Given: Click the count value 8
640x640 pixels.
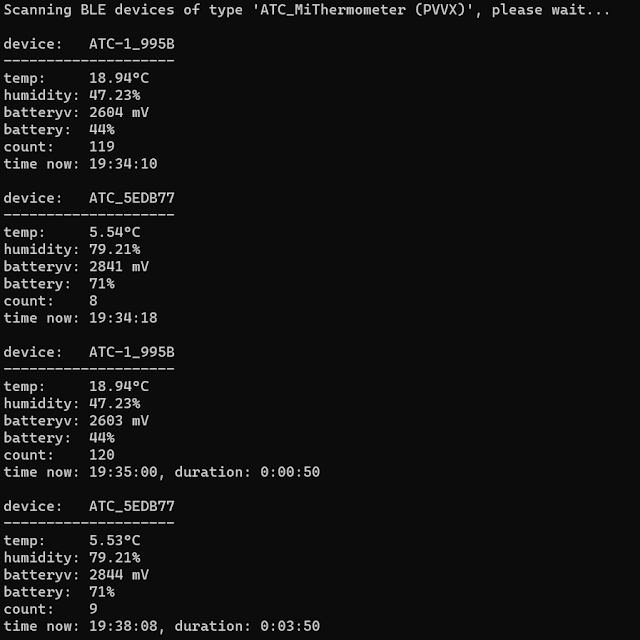Looking at the screenshot, I should [x=94, y=300].
